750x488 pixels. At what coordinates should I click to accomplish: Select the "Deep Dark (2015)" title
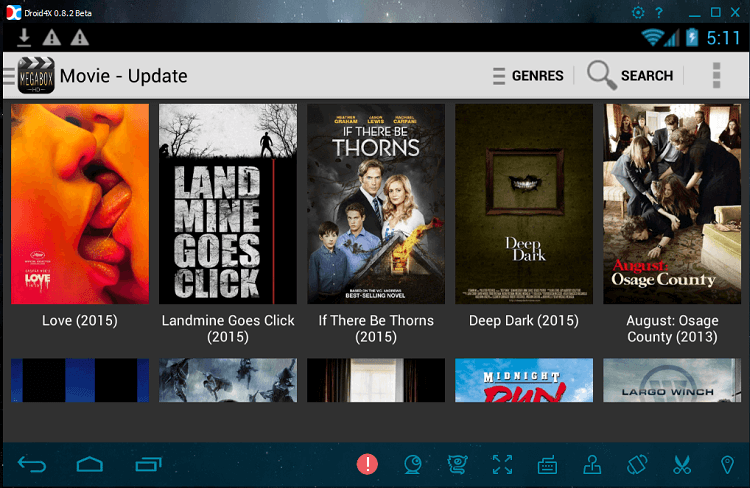(x=524, y=321)
